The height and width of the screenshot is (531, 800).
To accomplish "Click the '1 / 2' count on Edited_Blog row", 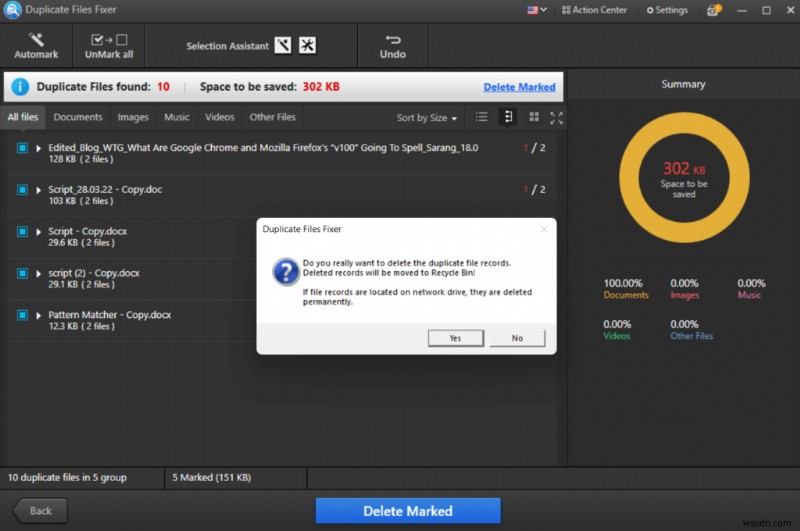I will click(534, 148).
